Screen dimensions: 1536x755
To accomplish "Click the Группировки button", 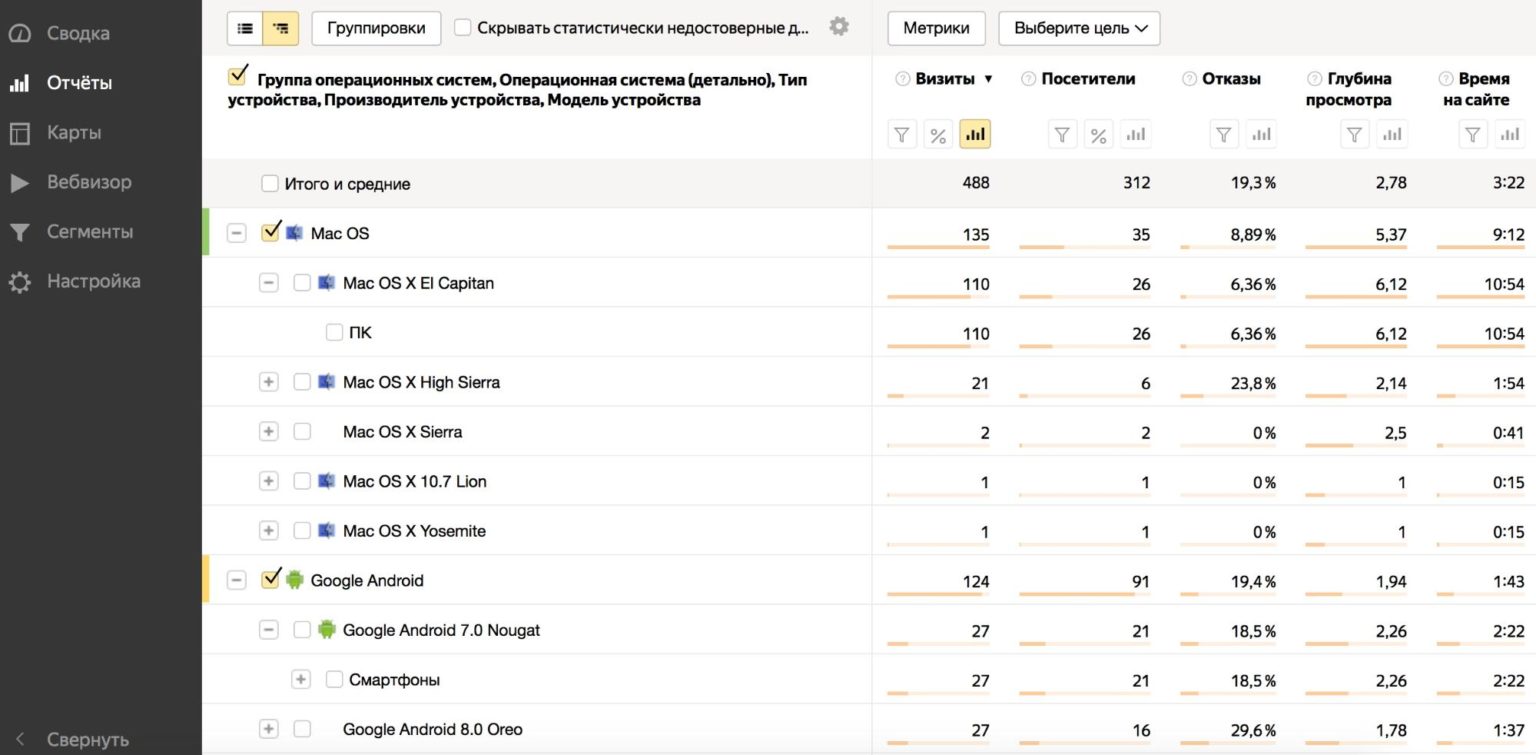I will point(376,28).
